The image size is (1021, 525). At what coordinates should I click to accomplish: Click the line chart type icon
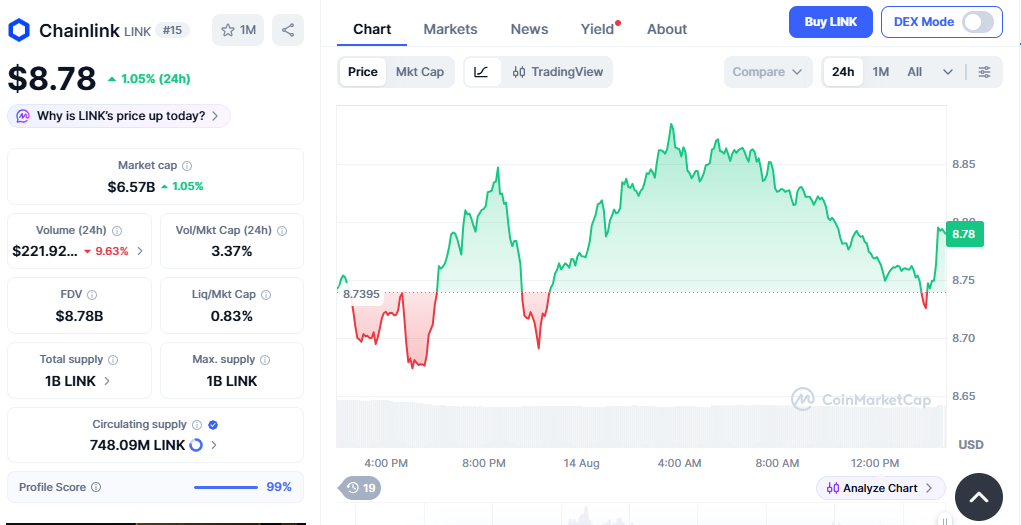482,72
